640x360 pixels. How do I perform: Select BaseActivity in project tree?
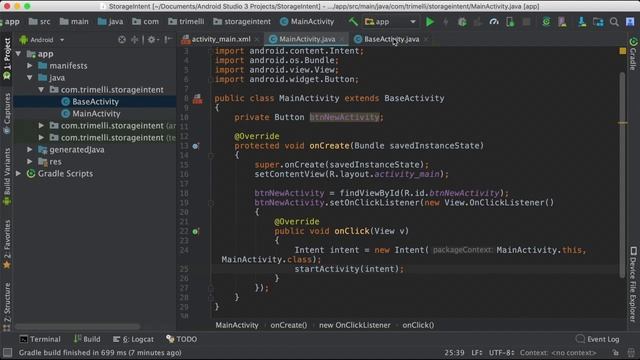pos(95,102)
